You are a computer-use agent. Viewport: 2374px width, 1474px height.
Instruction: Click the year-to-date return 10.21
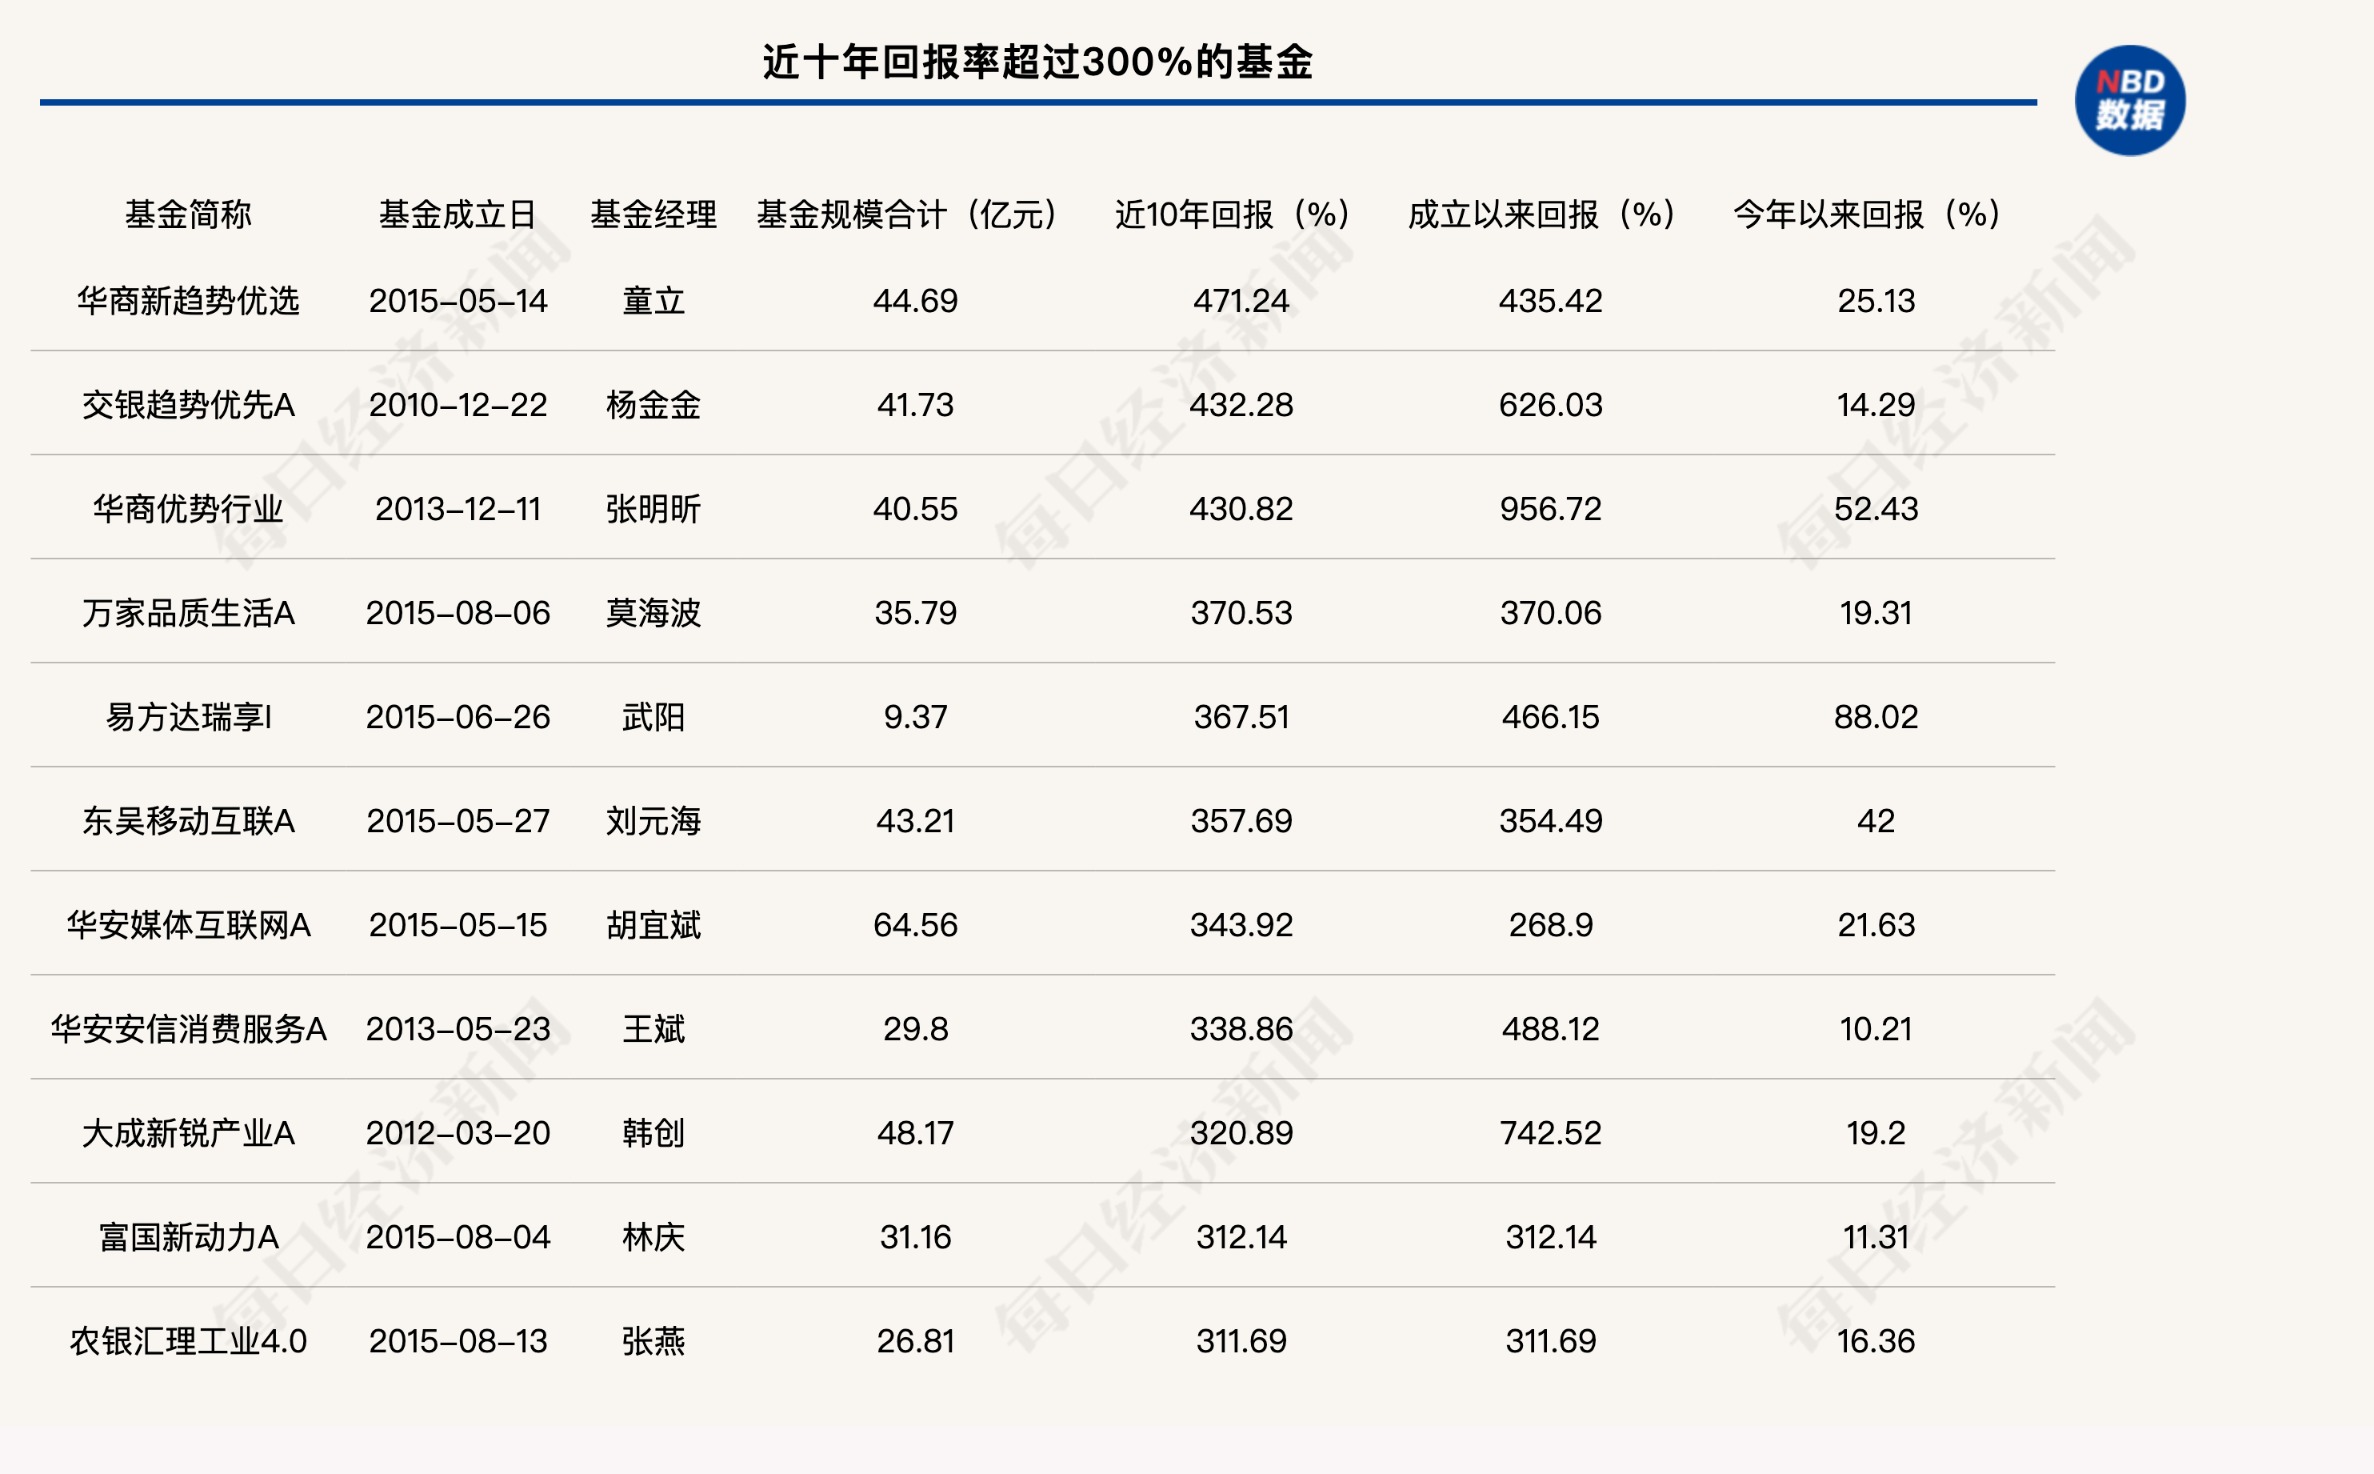[x=1875, y=1029]
